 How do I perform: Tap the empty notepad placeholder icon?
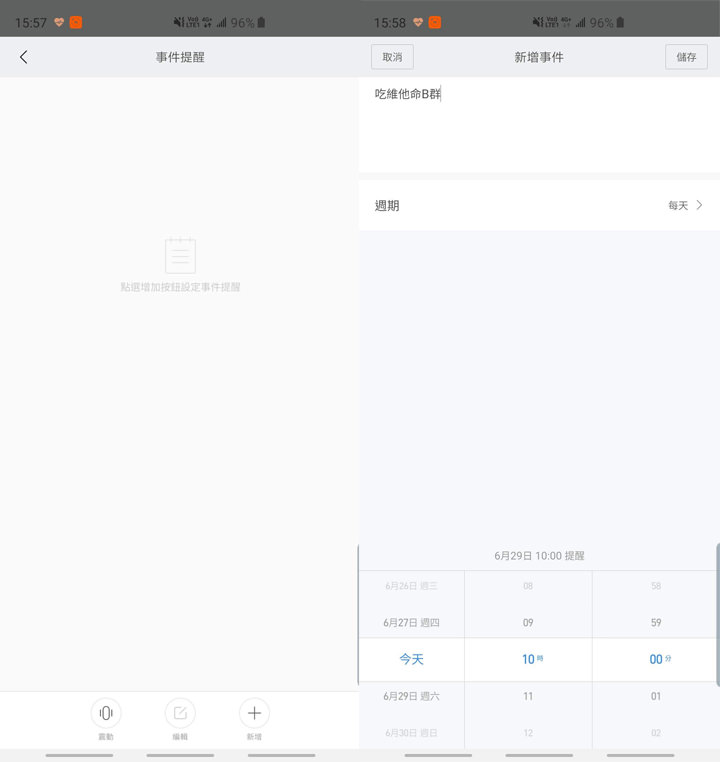[180, 255]
